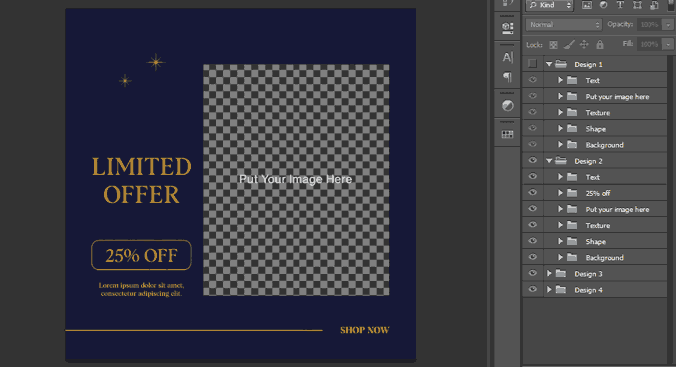Lock transparent pixels icon

tap(553, 44)
